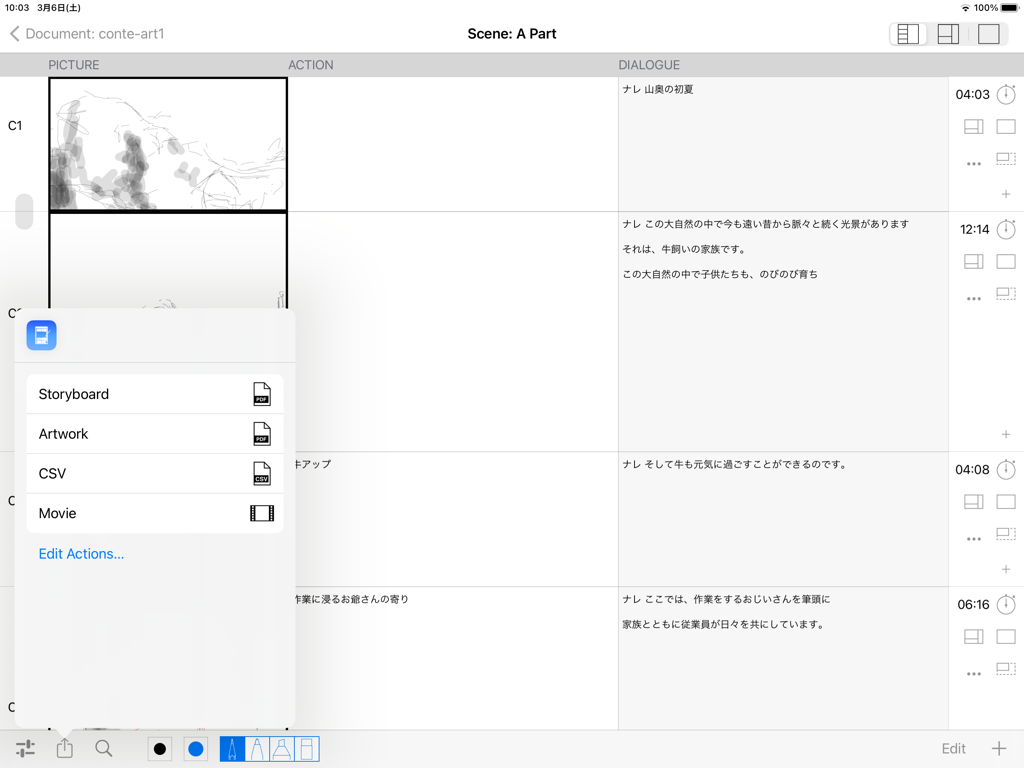The image size is (1024, 768).
Task: Open Edit Actions in the export popover
Action: (81, 553)
